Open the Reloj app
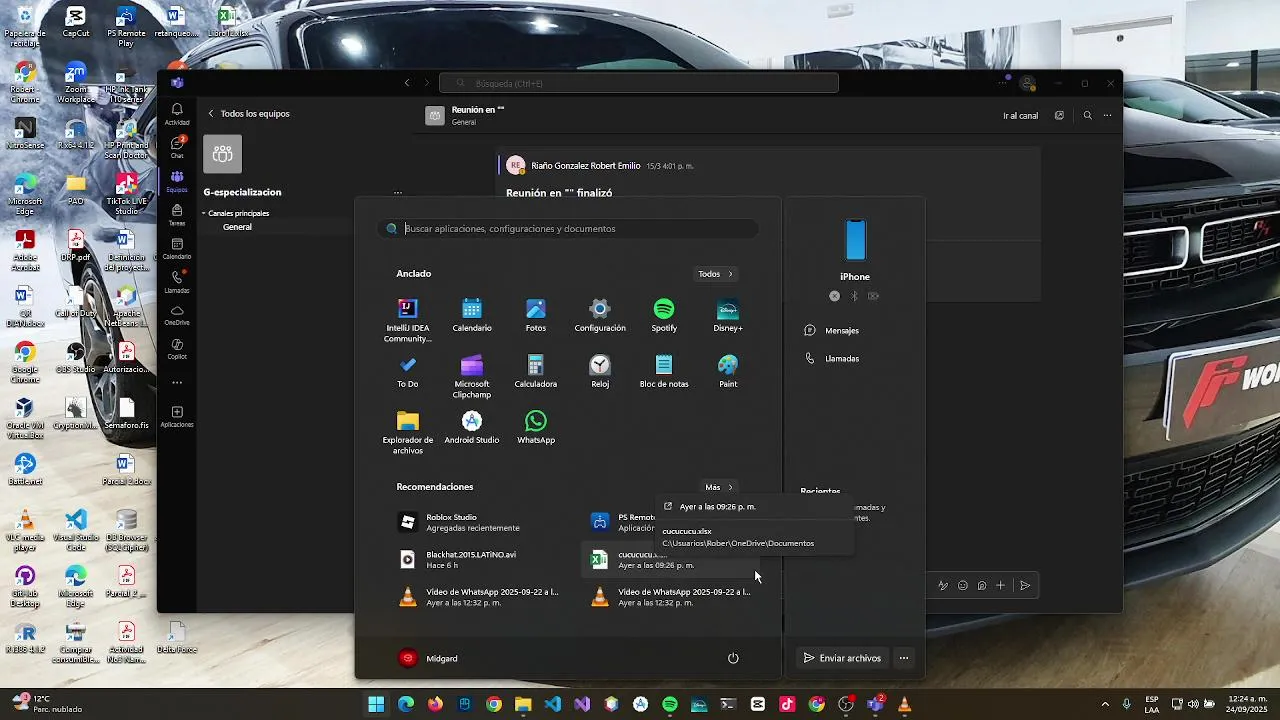This screenshot has height=720, width=1280. click(x=600, y=371)
